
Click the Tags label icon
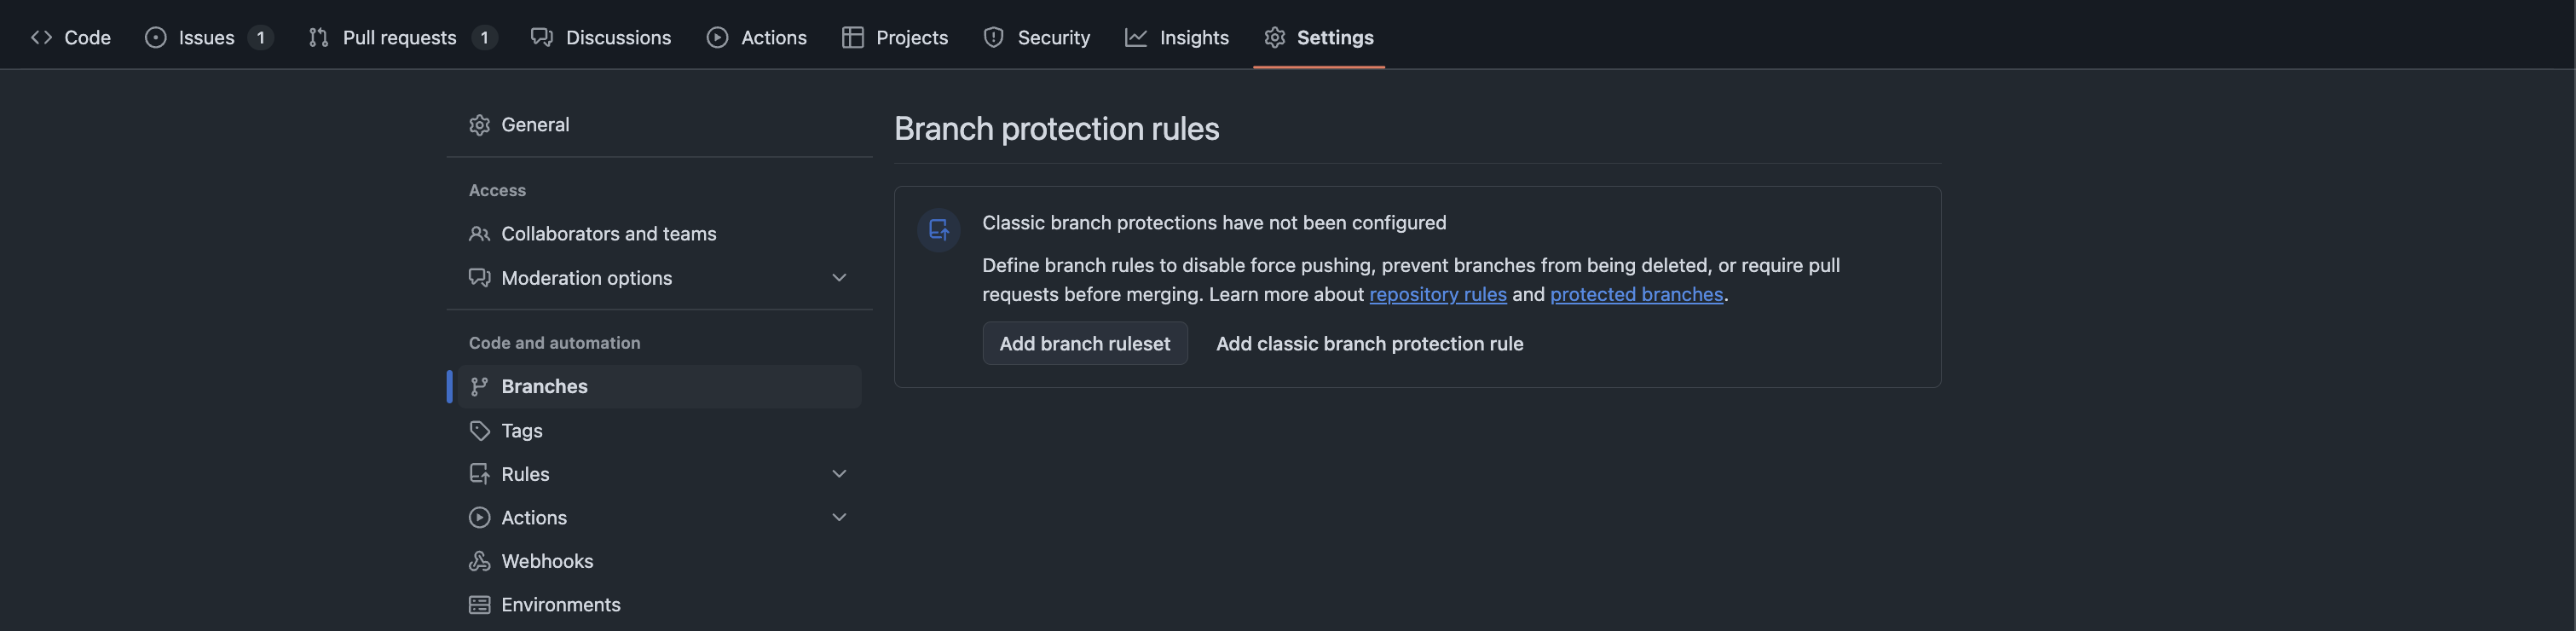coord(480,431)
